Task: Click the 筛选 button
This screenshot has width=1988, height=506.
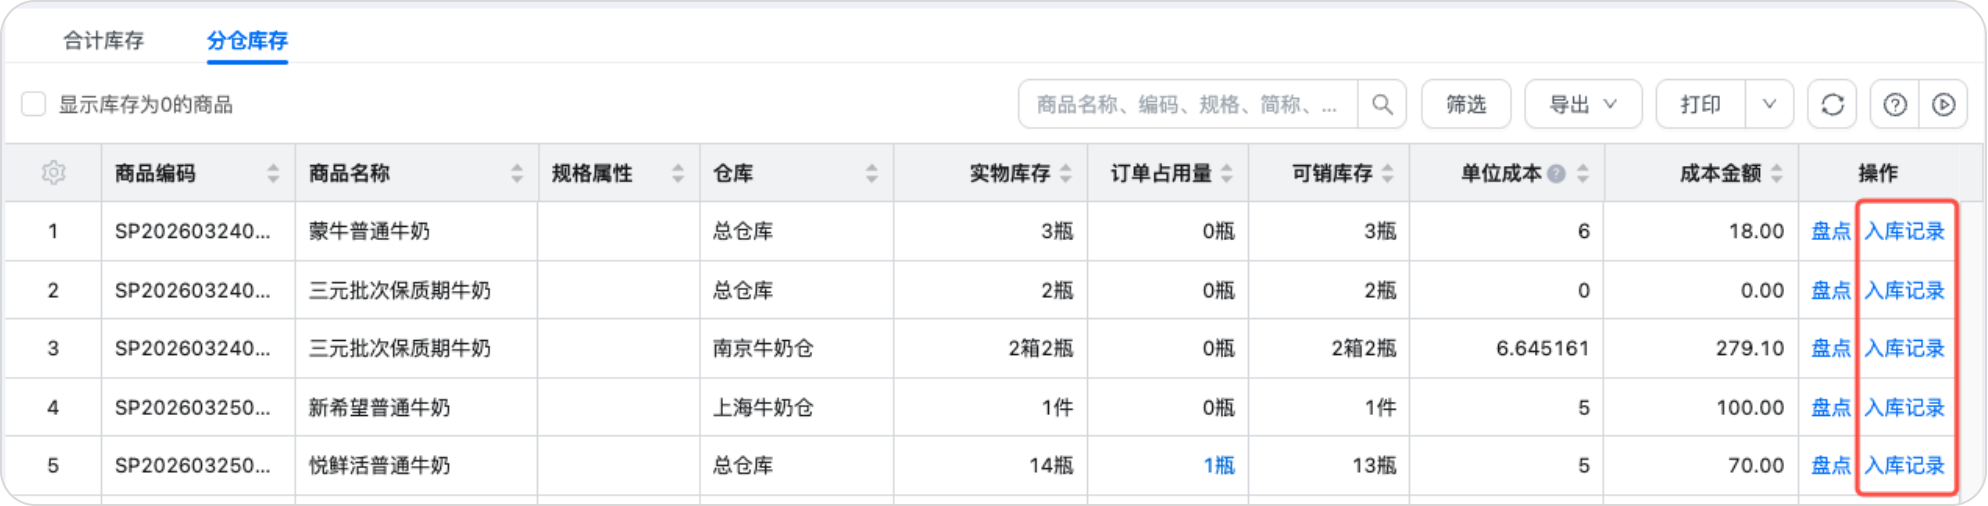Action: (x=1466, y=104)
